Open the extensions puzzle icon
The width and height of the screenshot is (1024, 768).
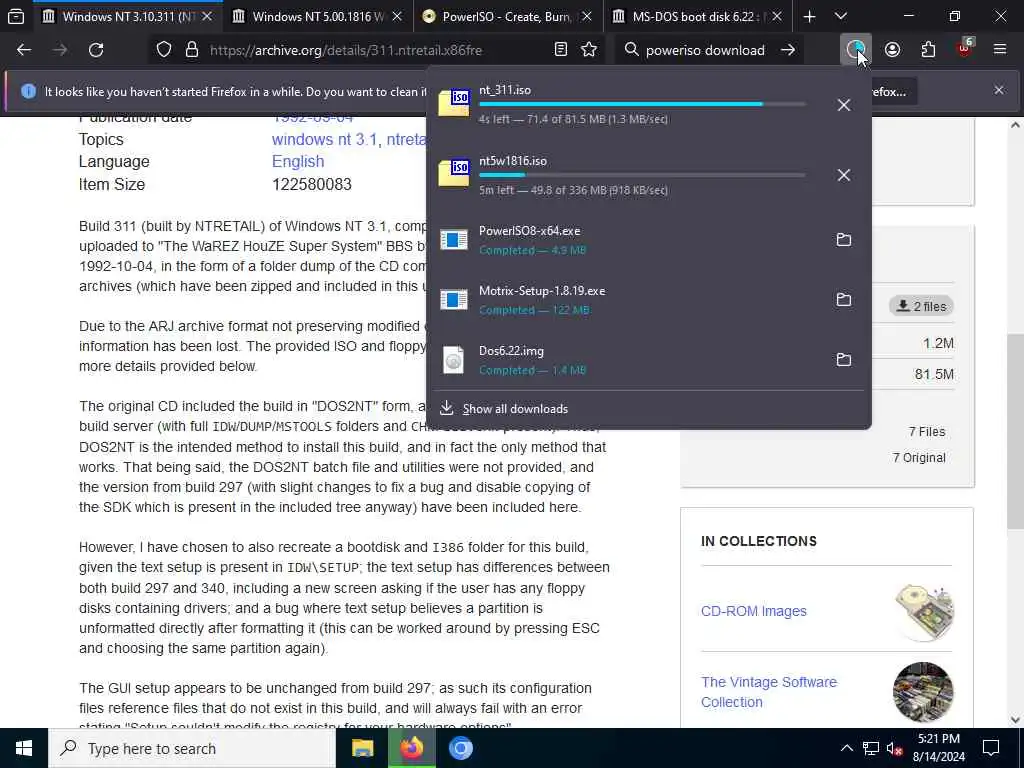pos(928,50)
